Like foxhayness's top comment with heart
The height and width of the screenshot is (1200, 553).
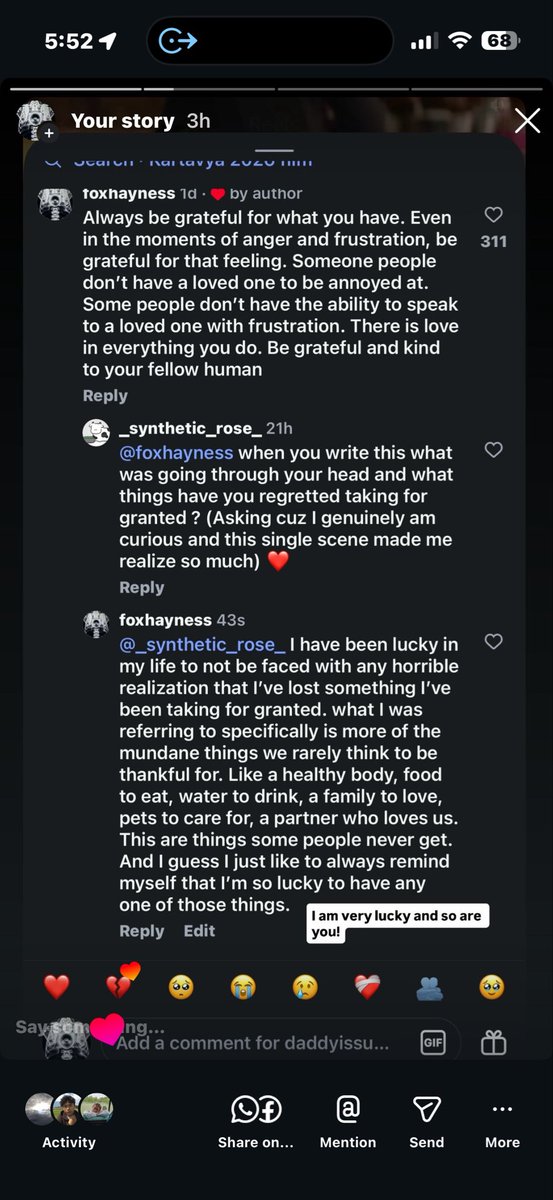point(493,215)
